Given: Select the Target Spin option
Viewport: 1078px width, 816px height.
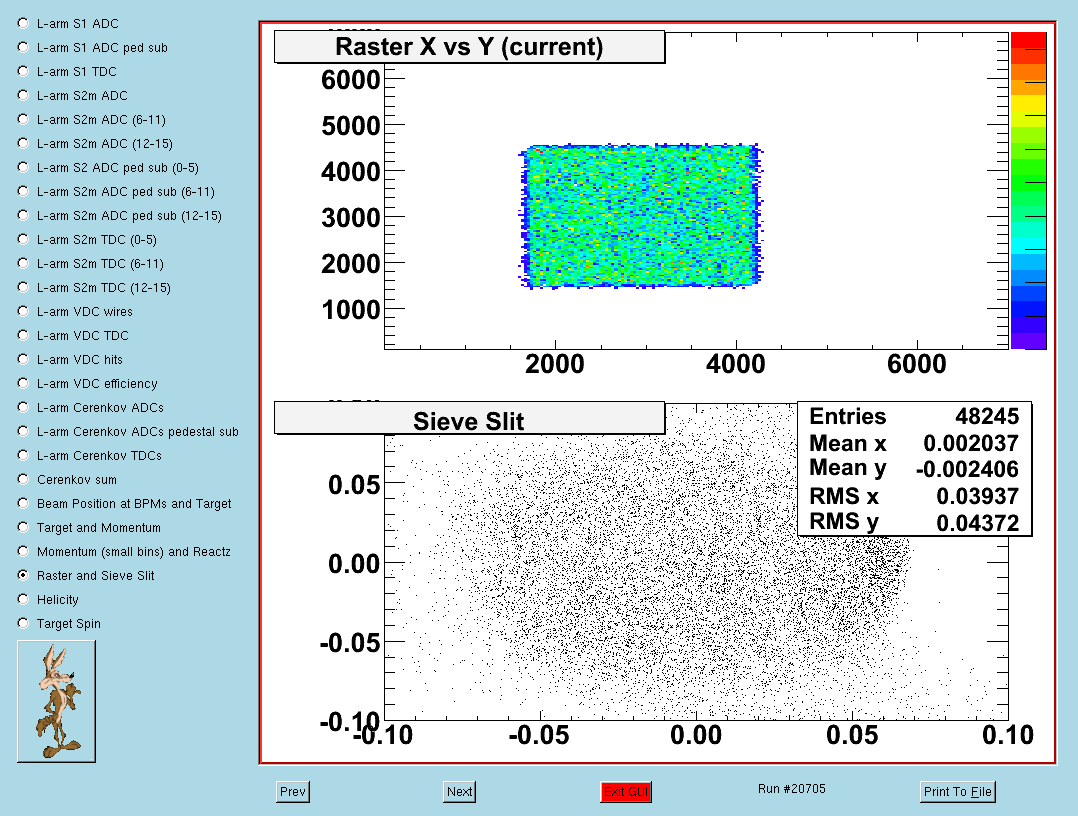Looking at the screenshot, I should pyautogui.click(x=23, y=624).
